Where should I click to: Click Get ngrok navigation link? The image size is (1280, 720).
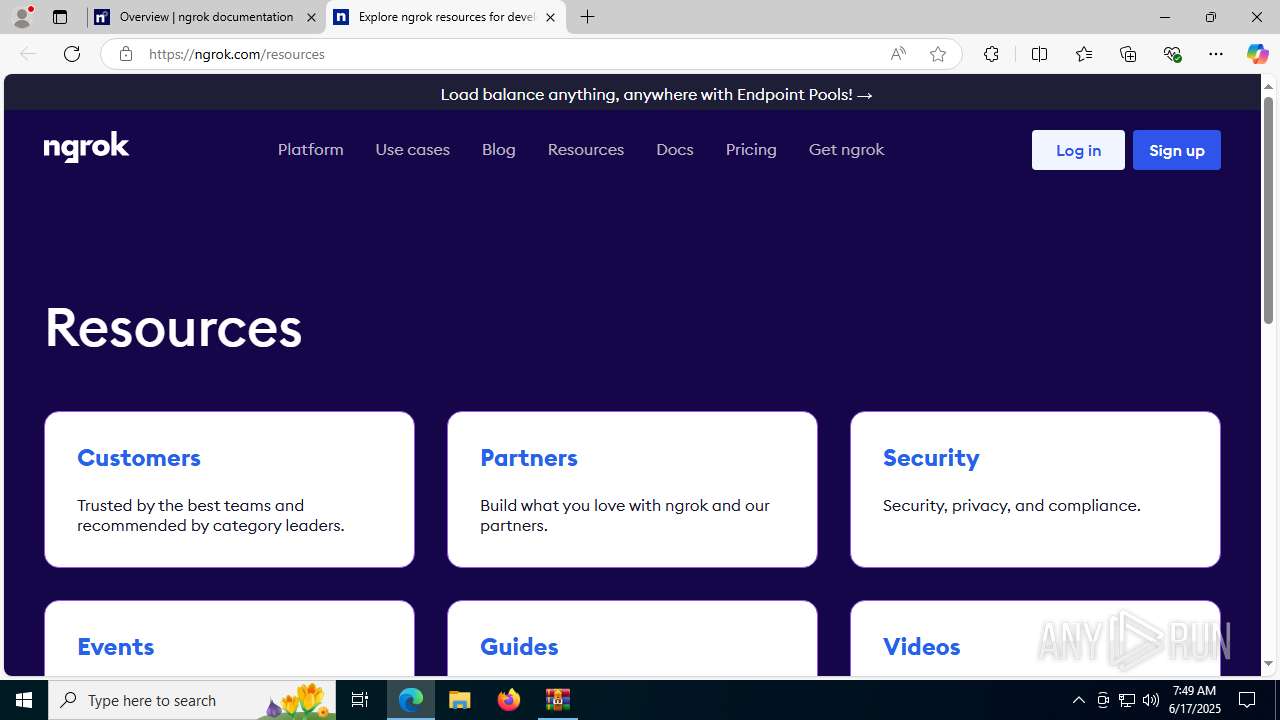point(847,149)
